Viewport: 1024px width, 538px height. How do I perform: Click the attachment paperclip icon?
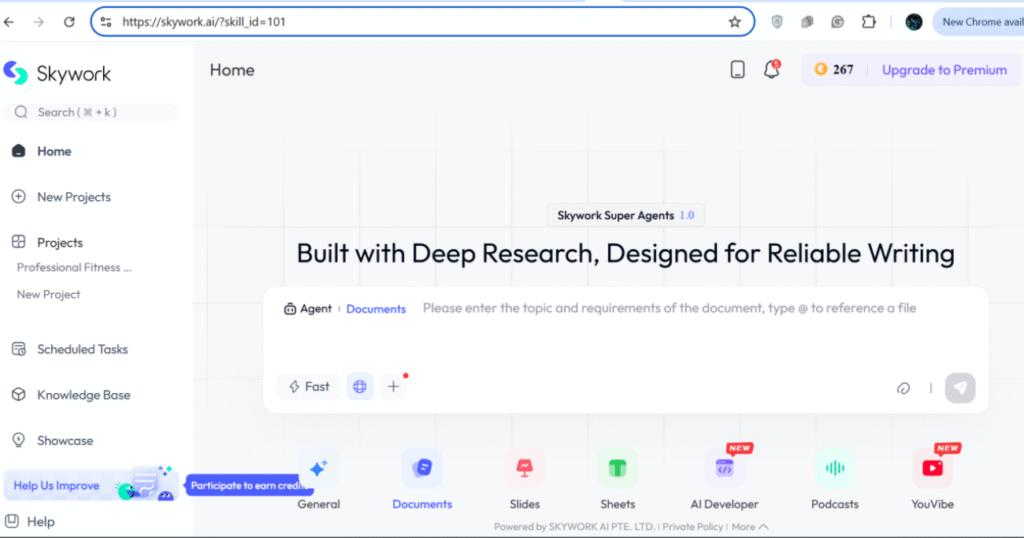pyautogui.click(x=903, y=388)
